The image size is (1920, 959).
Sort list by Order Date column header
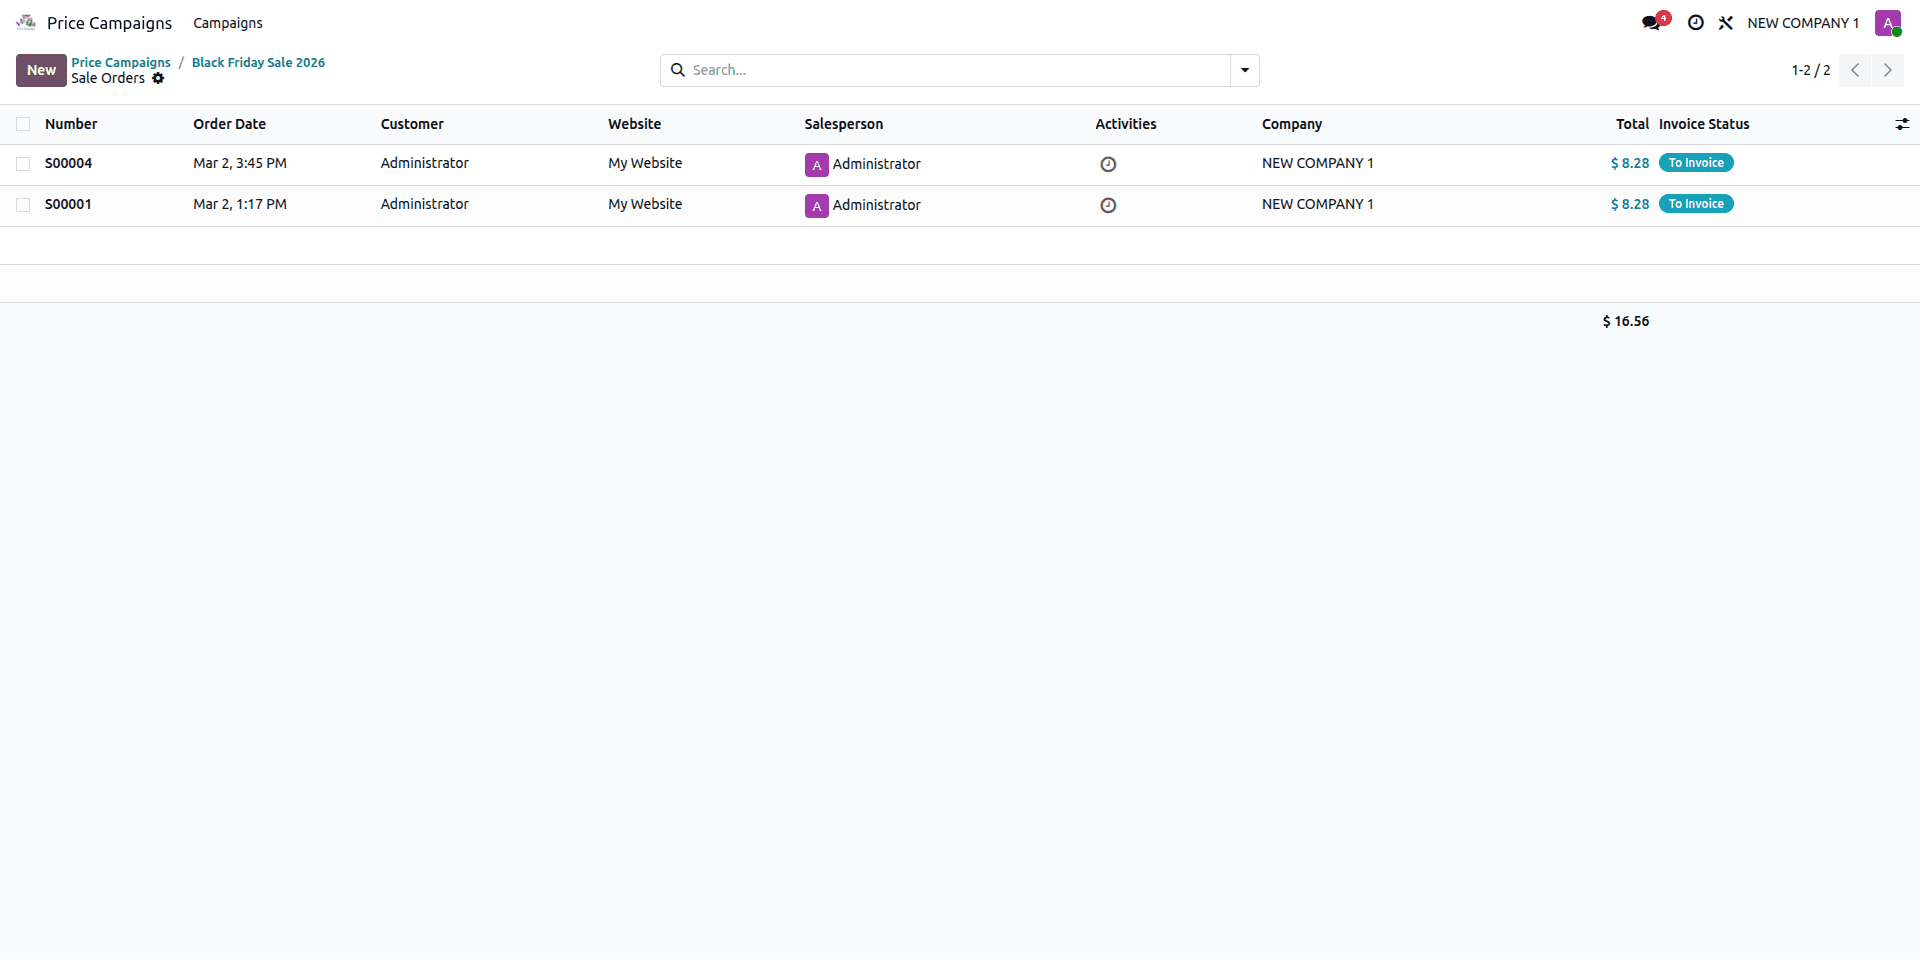tap(230, 124)
